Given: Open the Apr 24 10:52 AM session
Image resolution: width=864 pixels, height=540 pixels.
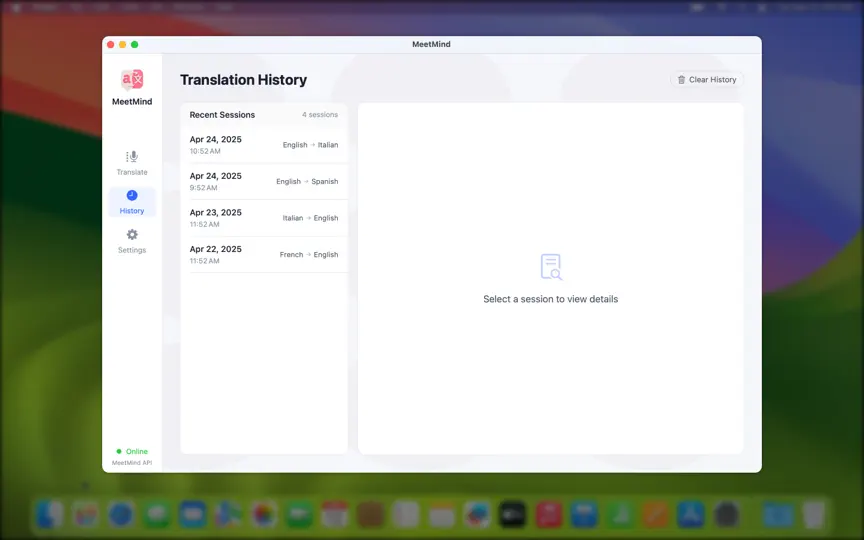Looking at the screenshot, I should [x=264, y=145].
